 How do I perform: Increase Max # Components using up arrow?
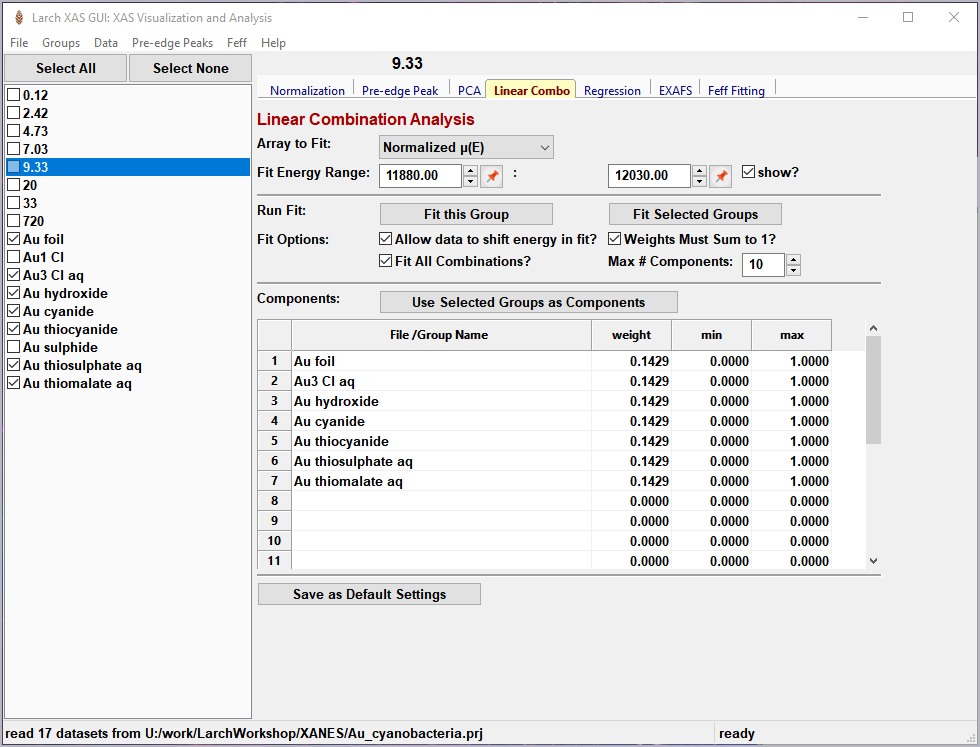tap(793, 259)
